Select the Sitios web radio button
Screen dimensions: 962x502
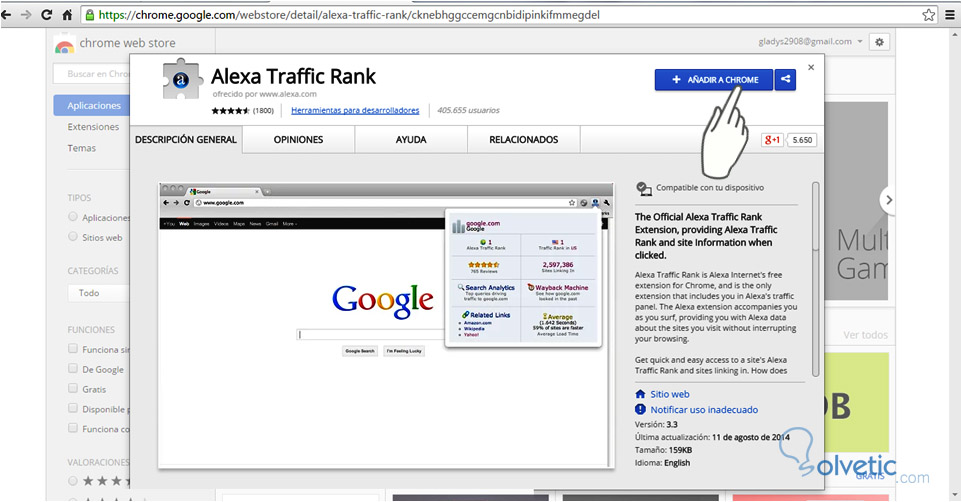pyautogui.click(x=73, y=236)
